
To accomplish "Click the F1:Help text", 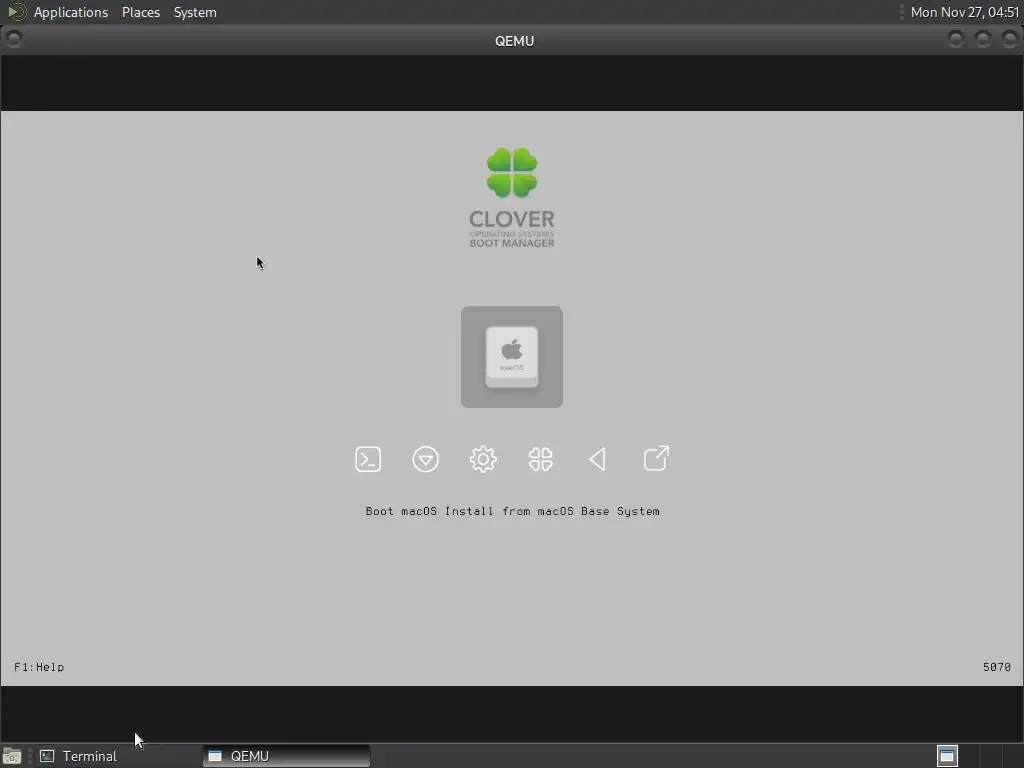I will coord(39,667).
